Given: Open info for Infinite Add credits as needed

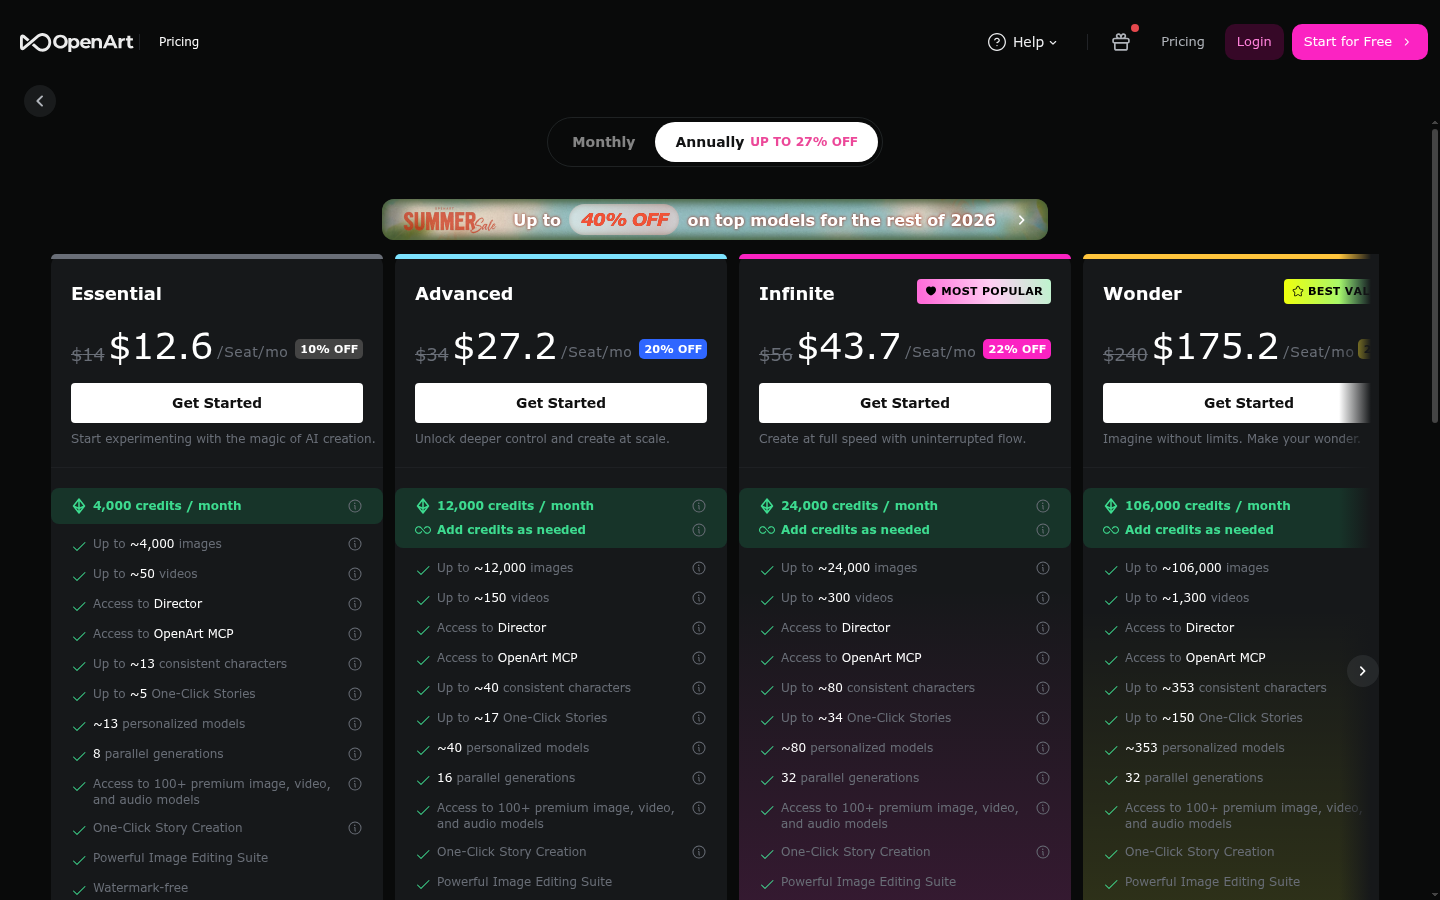Looking at the screenshot, I should click(x=1043, y=530).
